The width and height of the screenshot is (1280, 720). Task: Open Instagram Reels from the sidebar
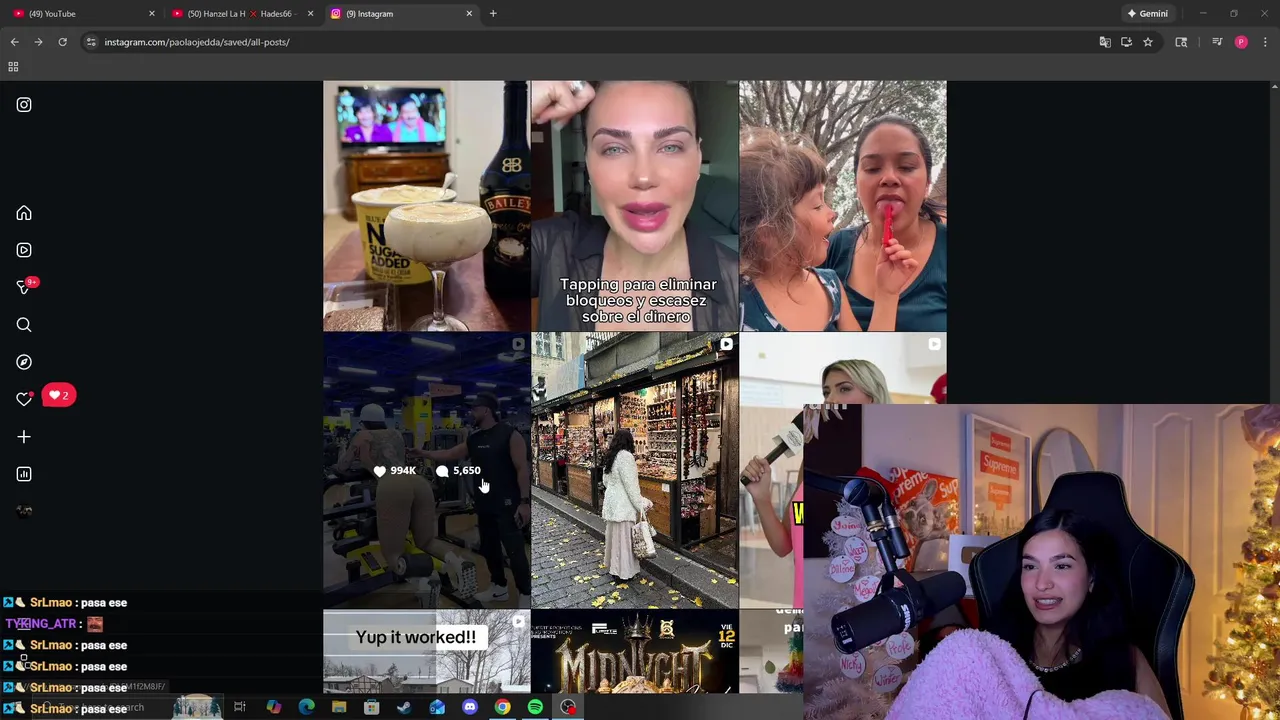(24, 250)
